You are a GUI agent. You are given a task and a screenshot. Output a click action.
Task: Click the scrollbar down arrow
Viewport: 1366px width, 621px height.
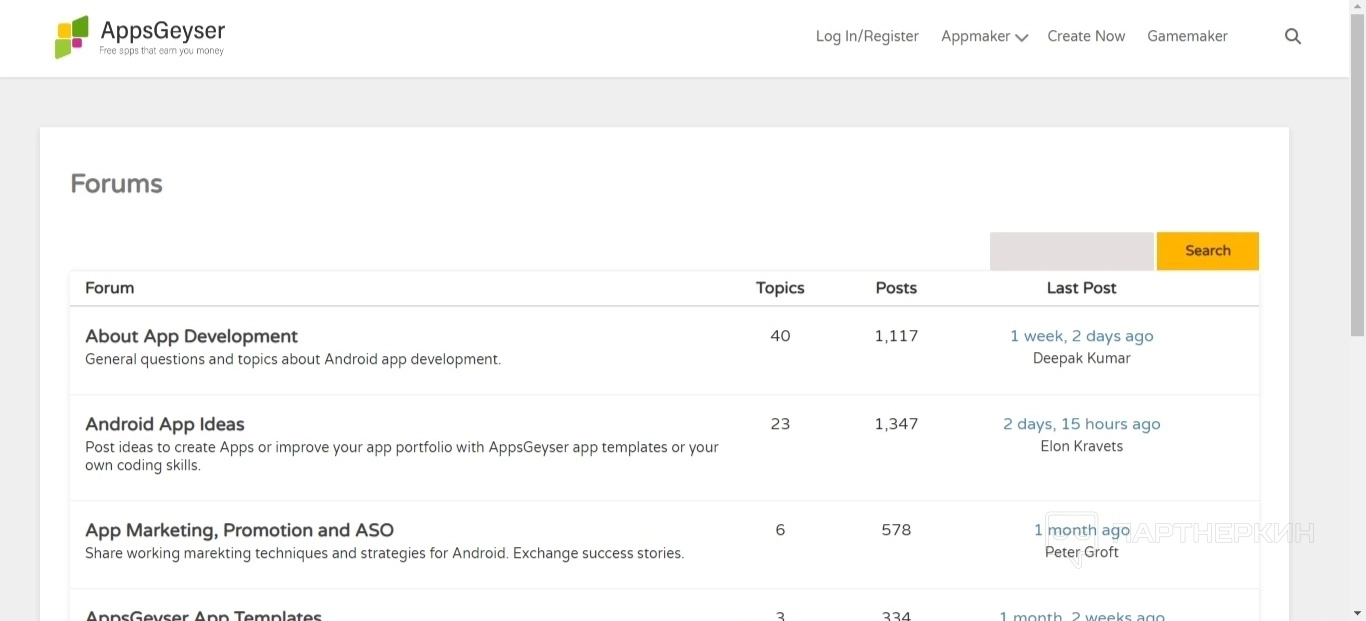(1357, 612)
